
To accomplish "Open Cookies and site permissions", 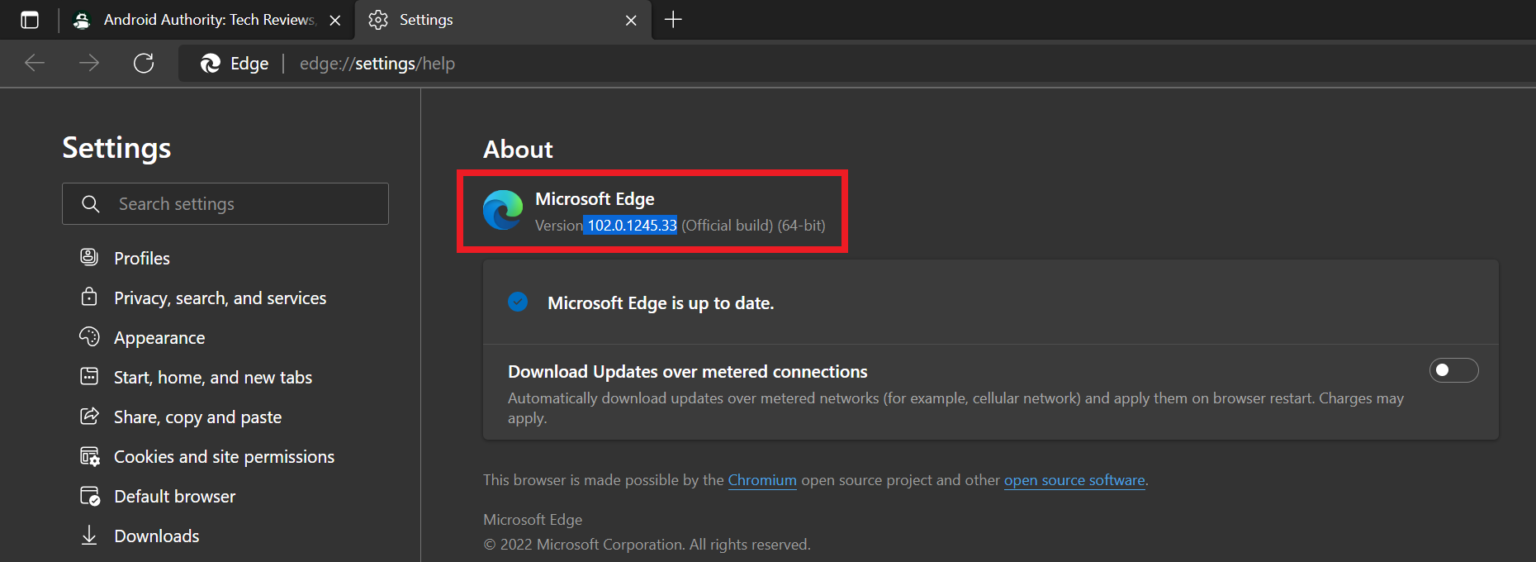I will (224, 457).
